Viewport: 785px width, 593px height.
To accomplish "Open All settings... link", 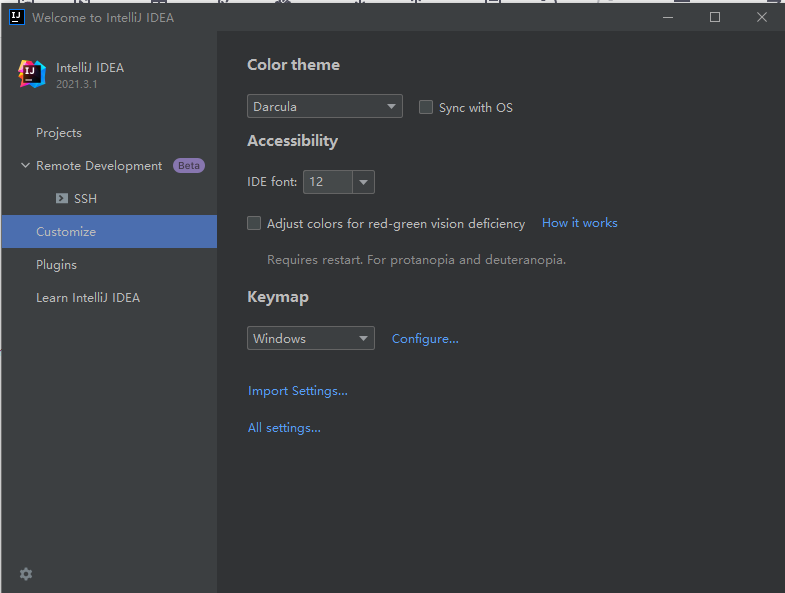I will coord(284,428).
